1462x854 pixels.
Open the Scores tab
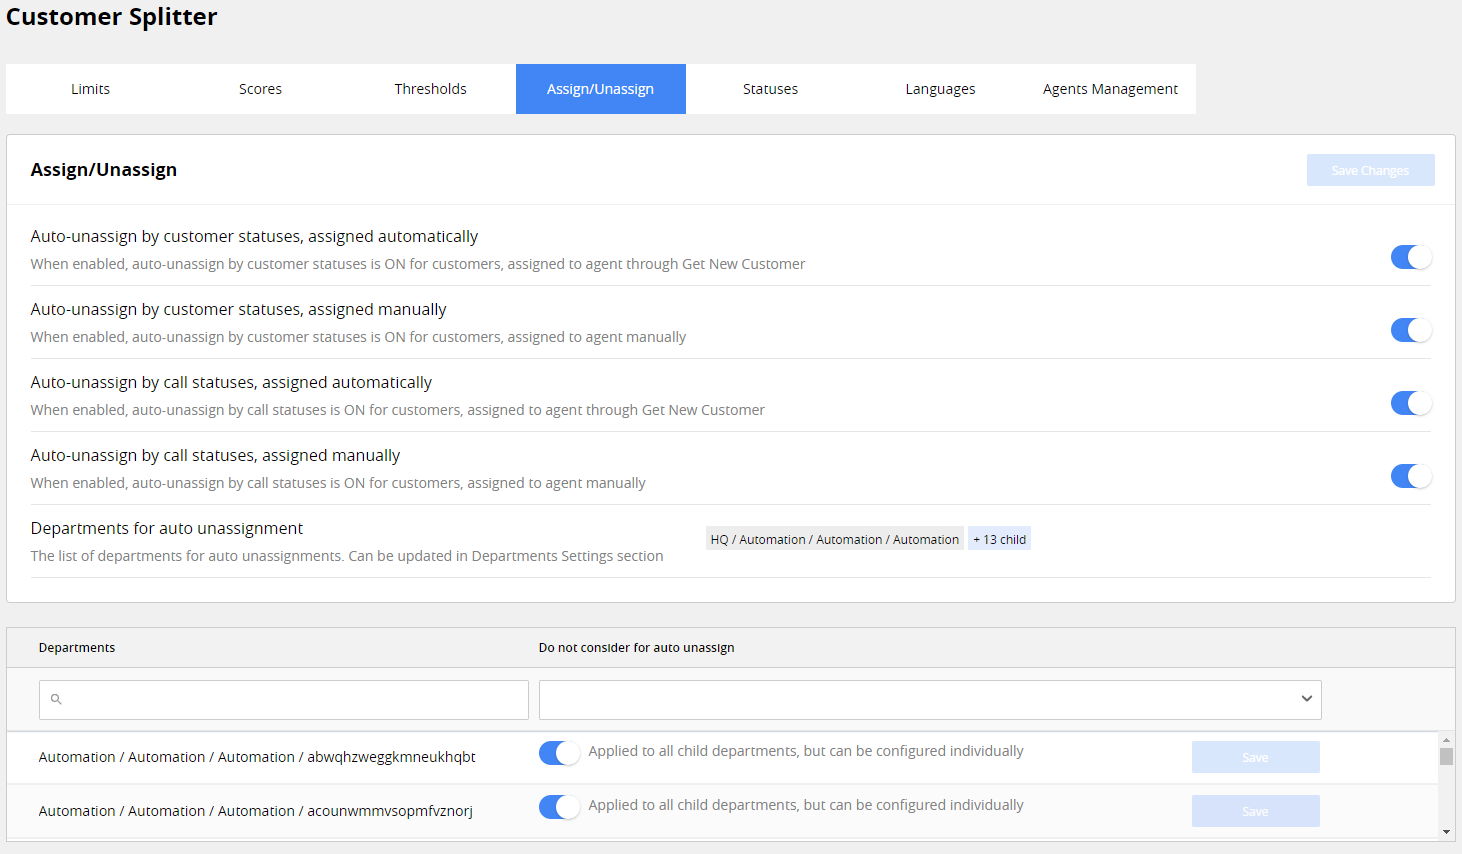tap(260, 88)
